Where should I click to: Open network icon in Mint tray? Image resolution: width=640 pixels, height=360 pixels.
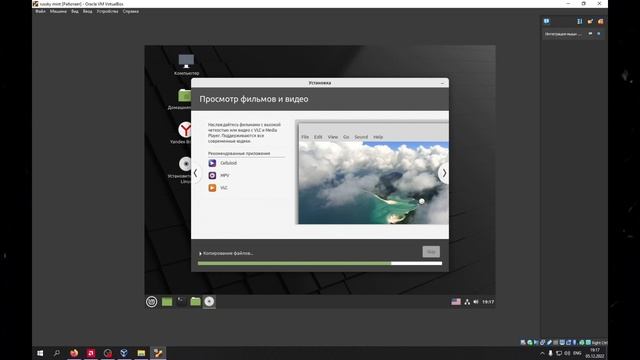pyautogui.click(x=467, y=302)
